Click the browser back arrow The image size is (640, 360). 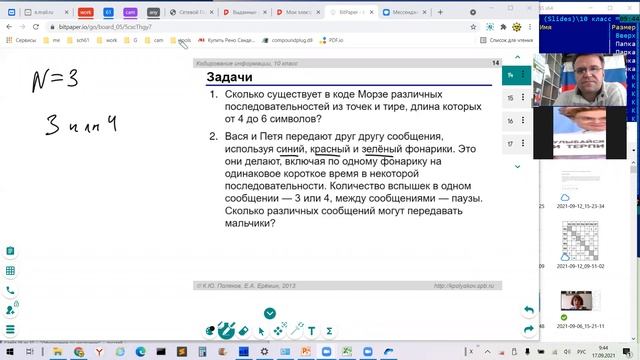(9, 27)
